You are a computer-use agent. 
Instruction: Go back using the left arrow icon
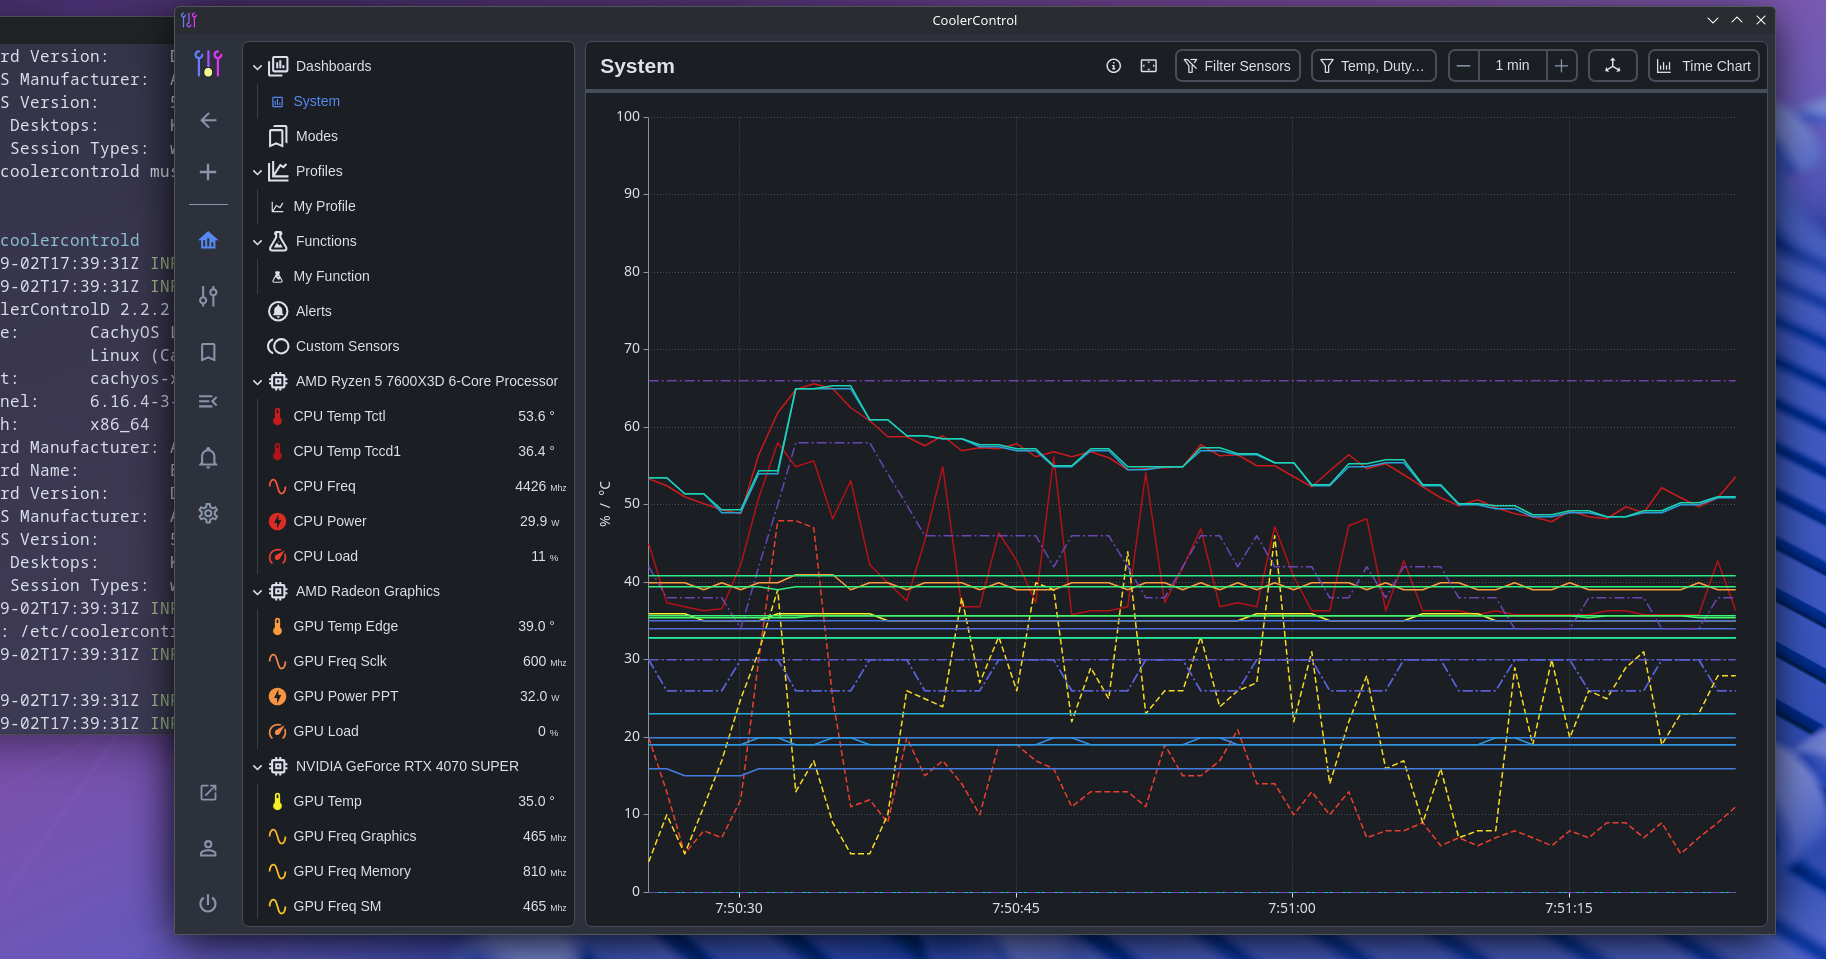(208, 120)
